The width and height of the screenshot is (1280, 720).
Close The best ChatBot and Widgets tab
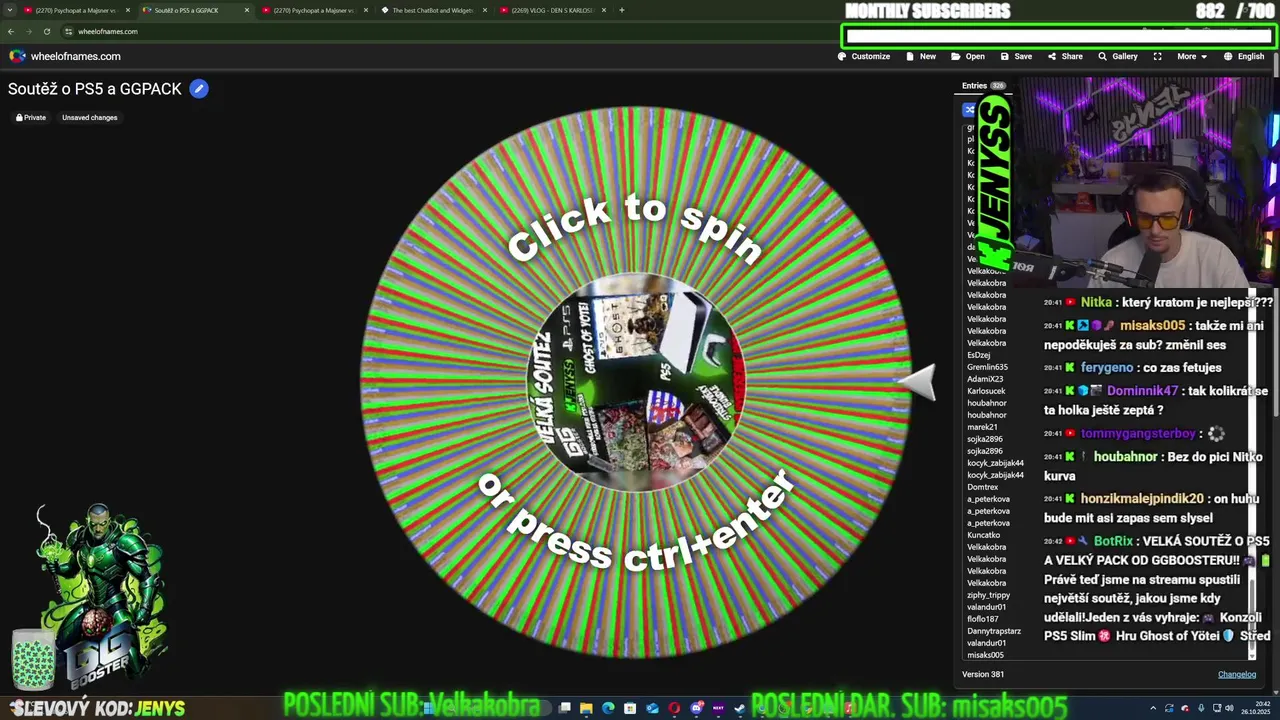click(485, 10)
